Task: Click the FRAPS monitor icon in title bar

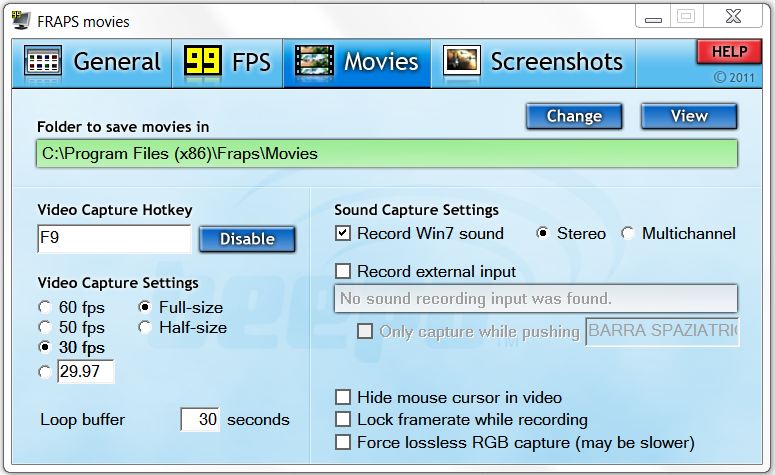Action: 21,20
